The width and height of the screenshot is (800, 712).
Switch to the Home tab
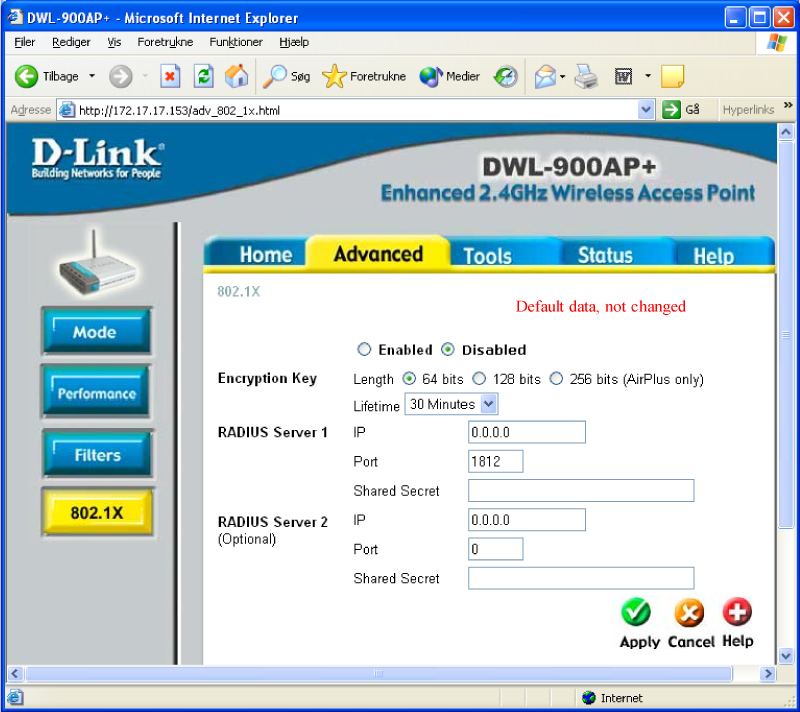[x=257, y=253]
